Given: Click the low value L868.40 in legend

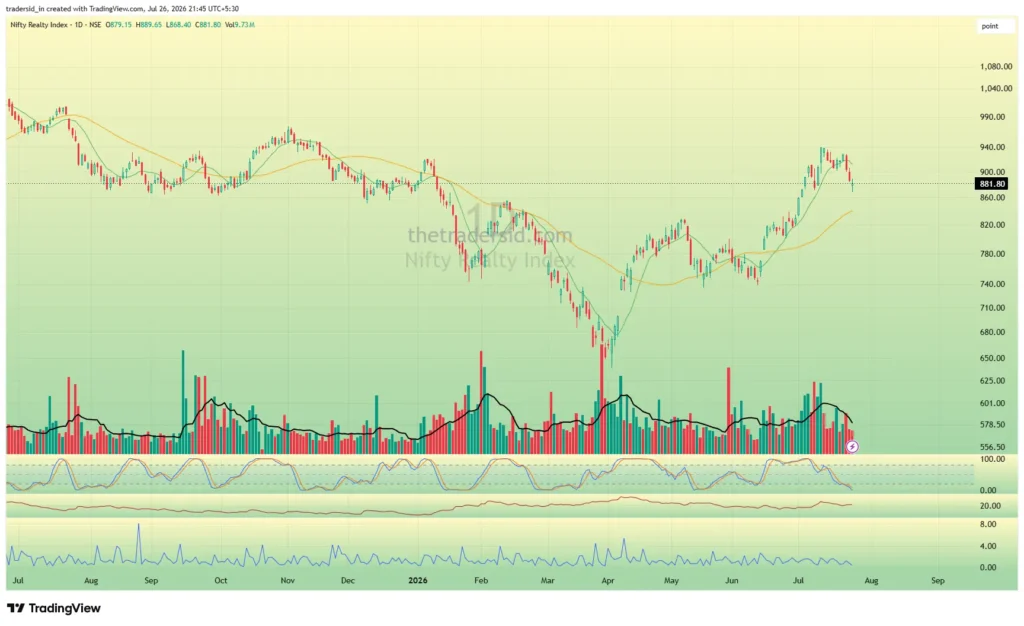Looking at the screenshot, I should [x=178, y=25].
